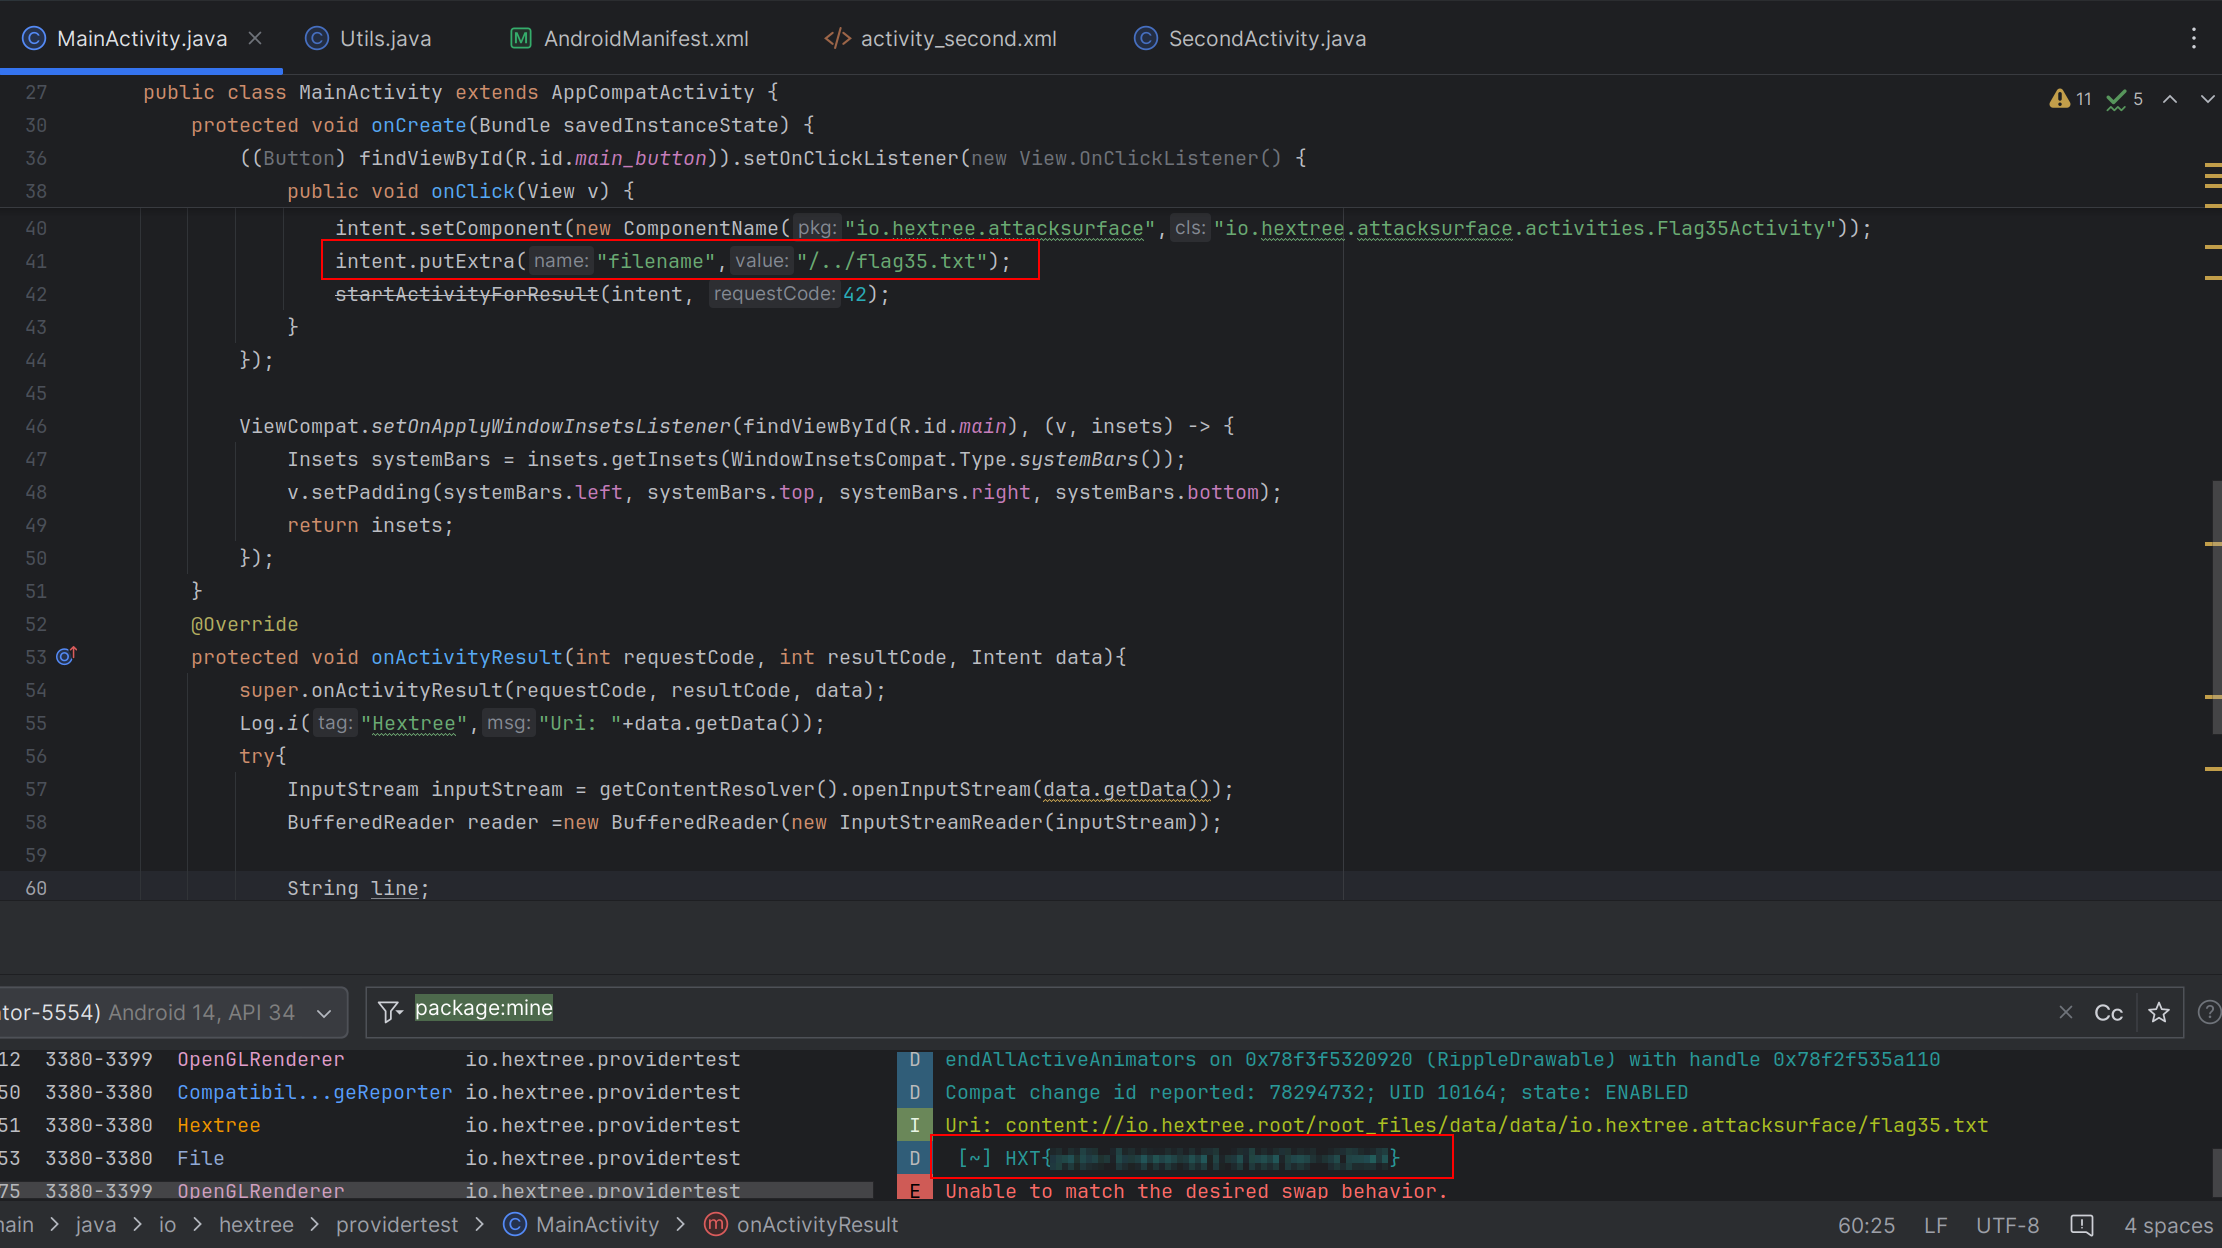
Task: Clear the Logcat filter text
Action: 2066,1012
